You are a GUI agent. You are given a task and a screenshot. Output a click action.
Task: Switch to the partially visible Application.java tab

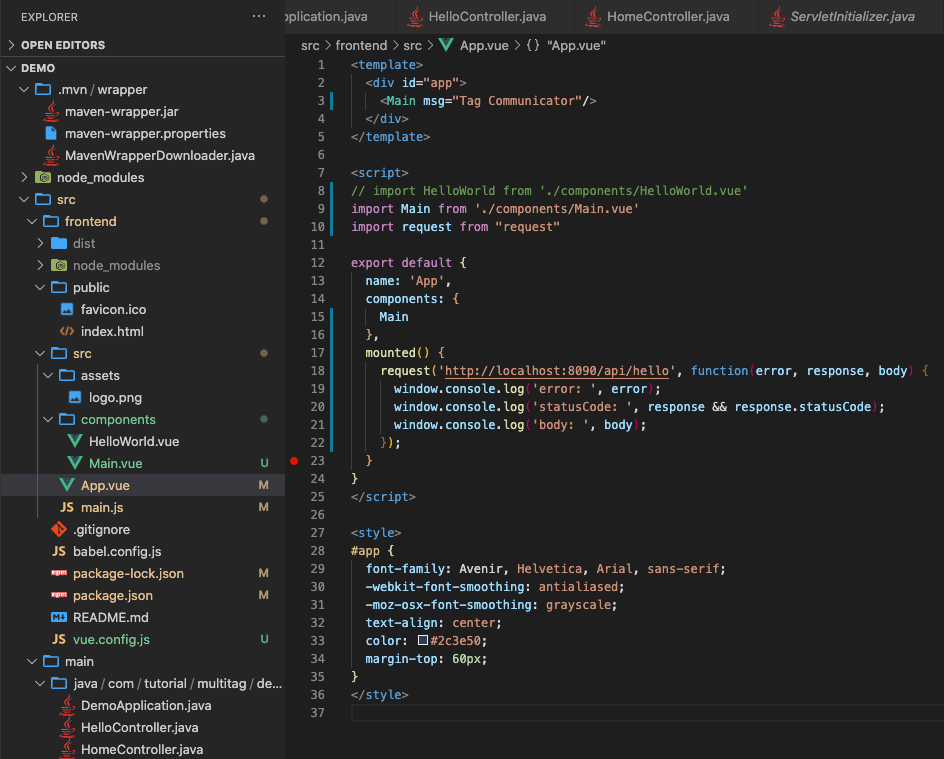(340, 17)
